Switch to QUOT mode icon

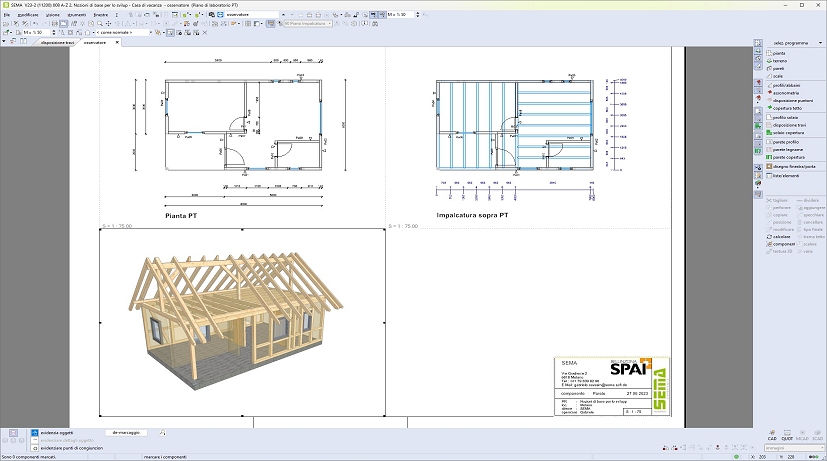click(x=787, y=435)
